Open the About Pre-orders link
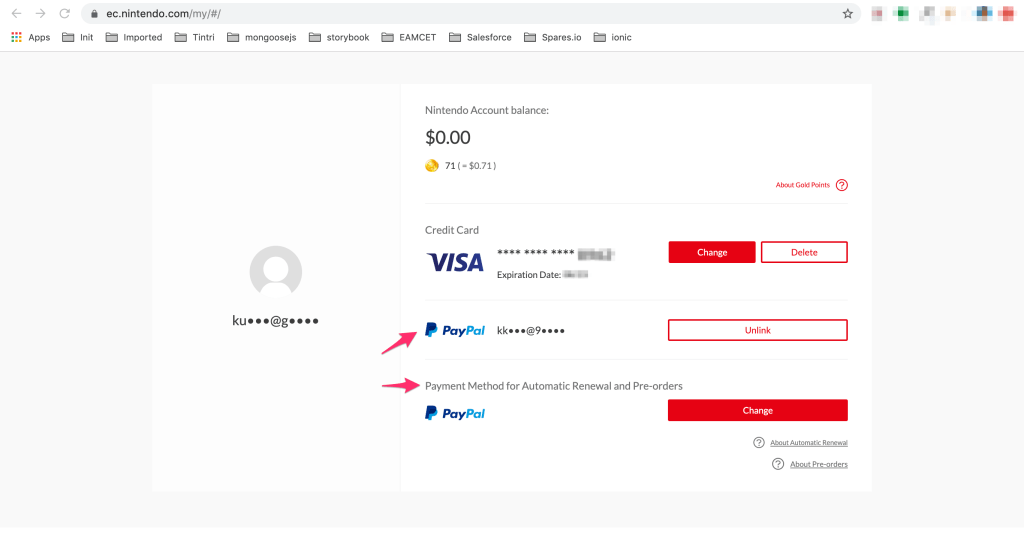The width and height of the screenshot is (1024, 544). pyautogui.click(x=818, y=464)
